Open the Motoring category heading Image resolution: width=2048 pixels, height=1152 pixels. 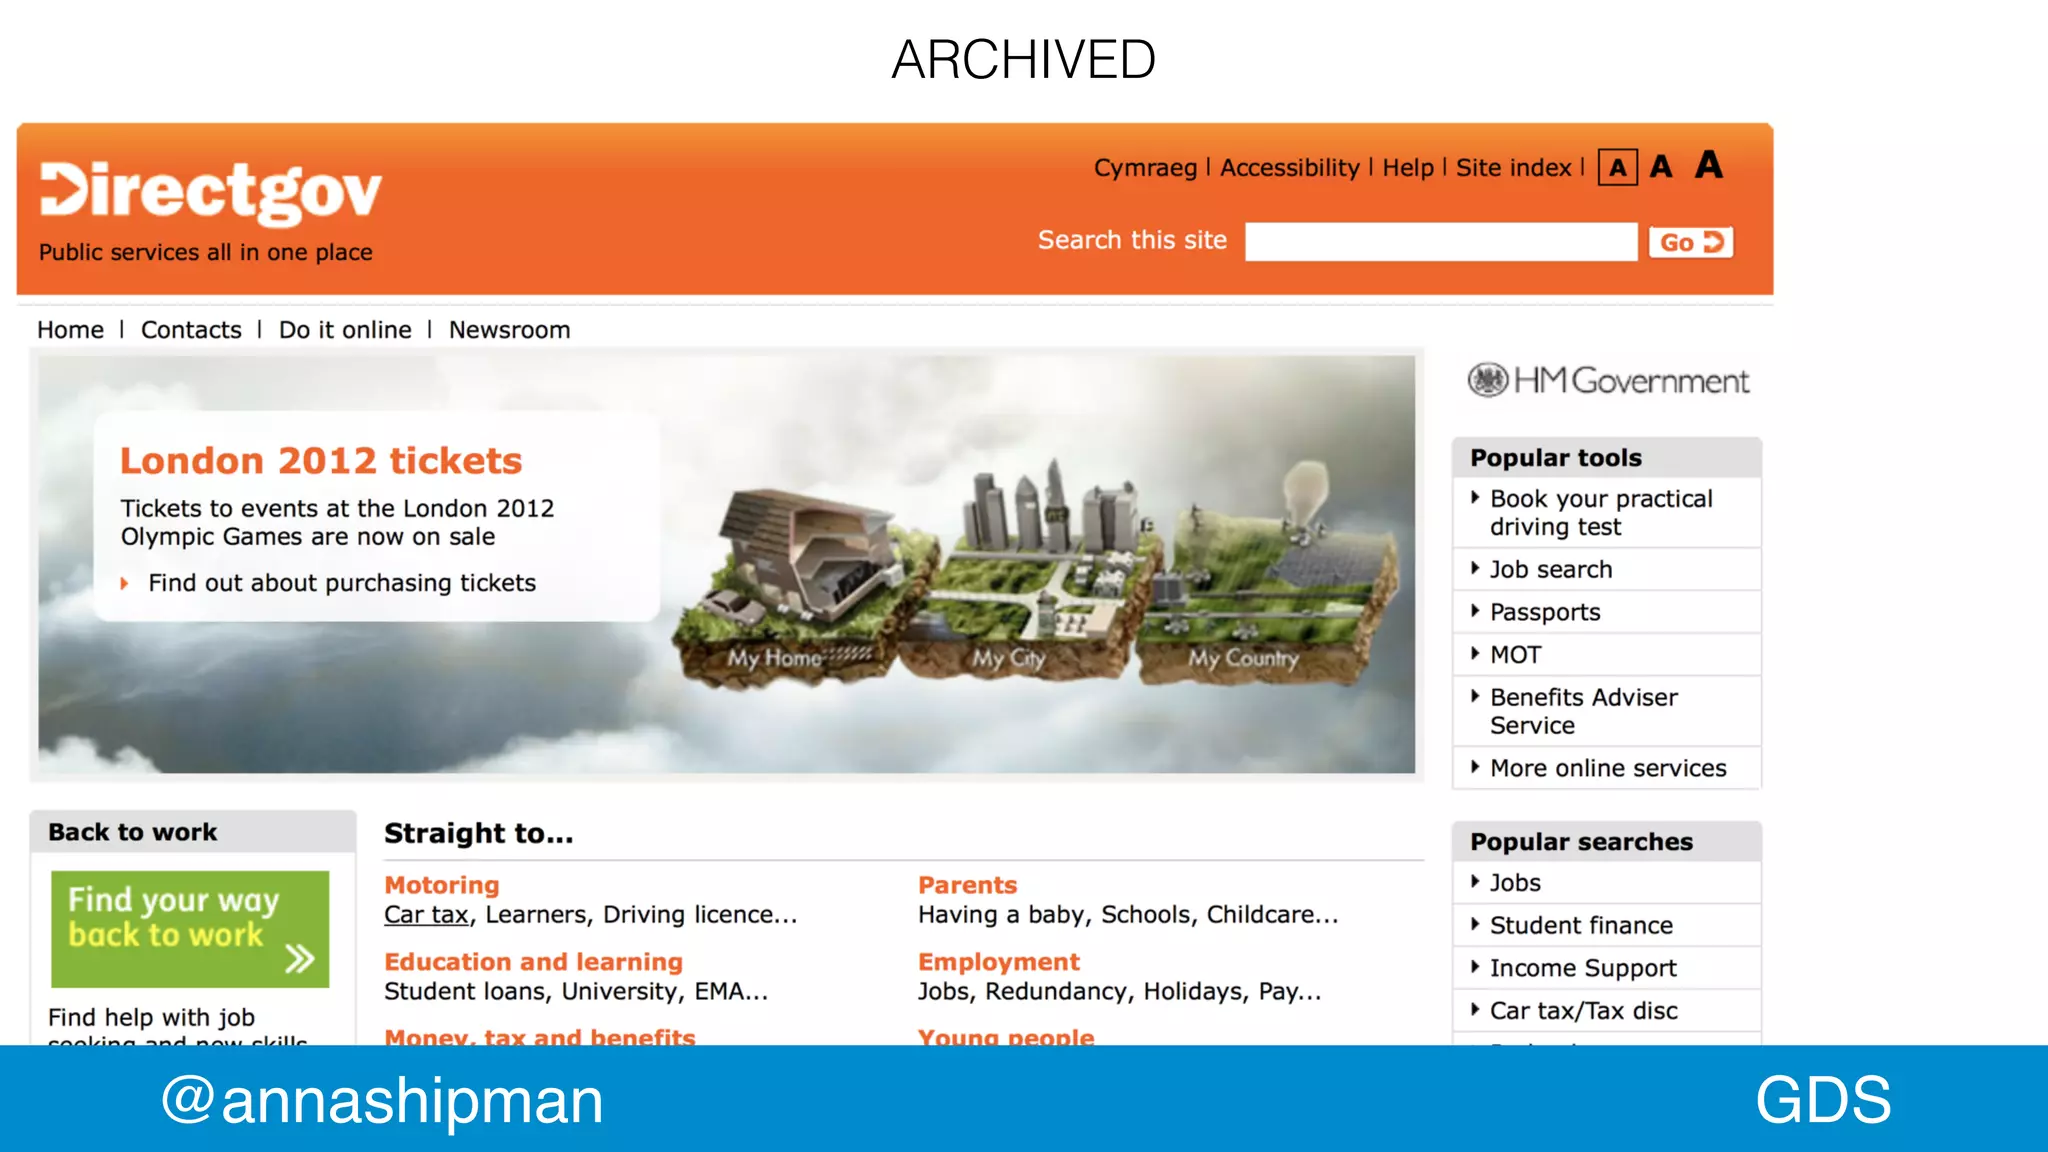(442, 885)
